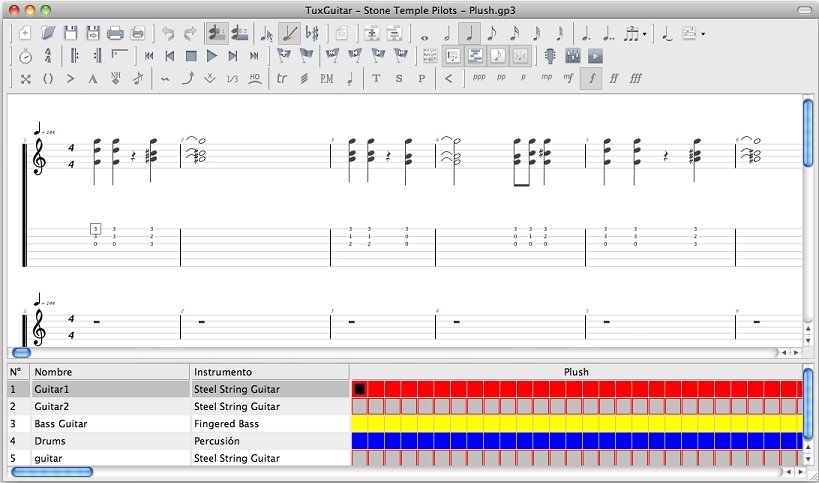
Task: Go to the previous measure
Action: coord(169,56)
